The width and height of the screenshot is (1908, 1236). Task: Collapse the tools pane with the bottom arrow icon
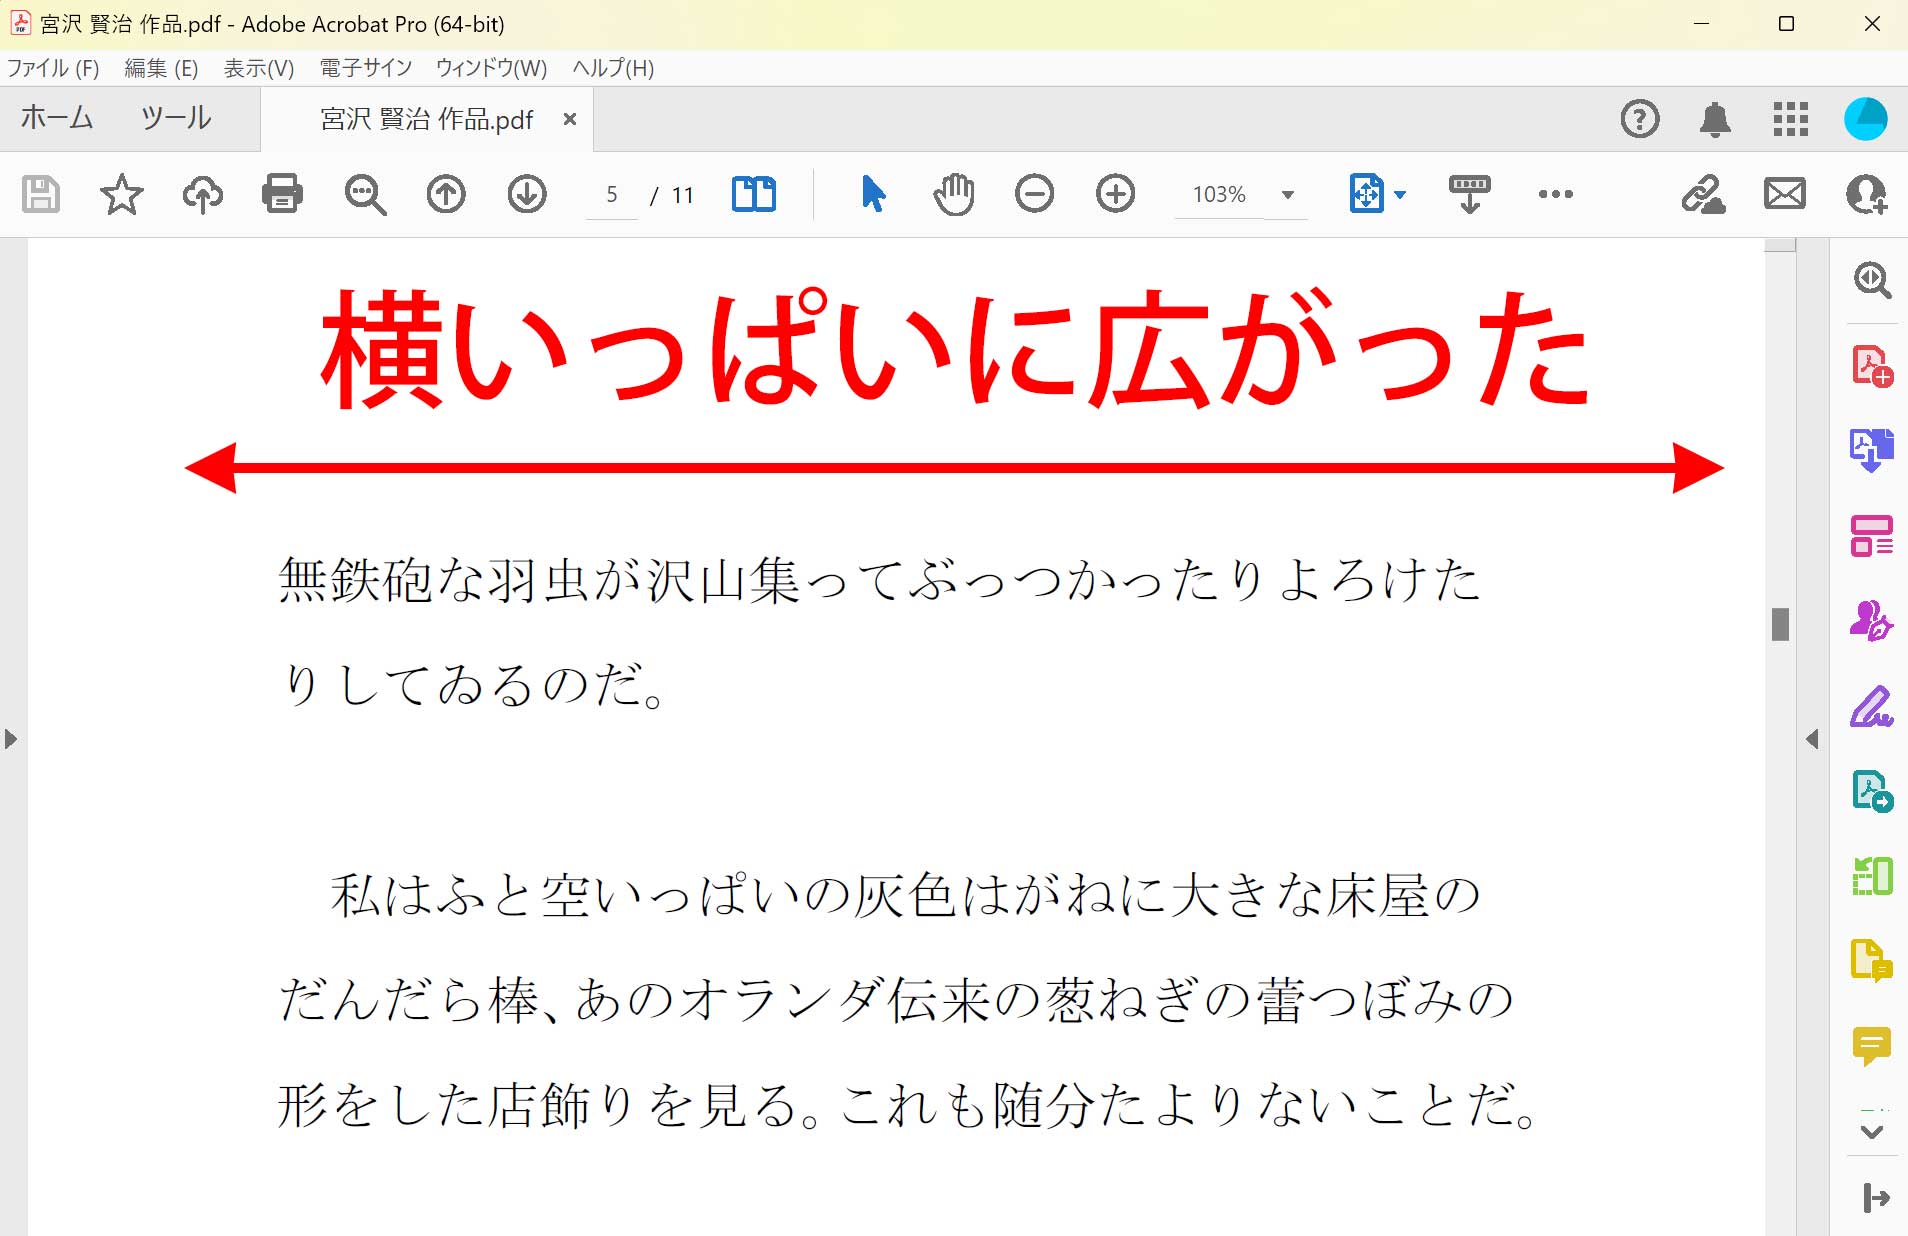(x=1876, y=1198)
